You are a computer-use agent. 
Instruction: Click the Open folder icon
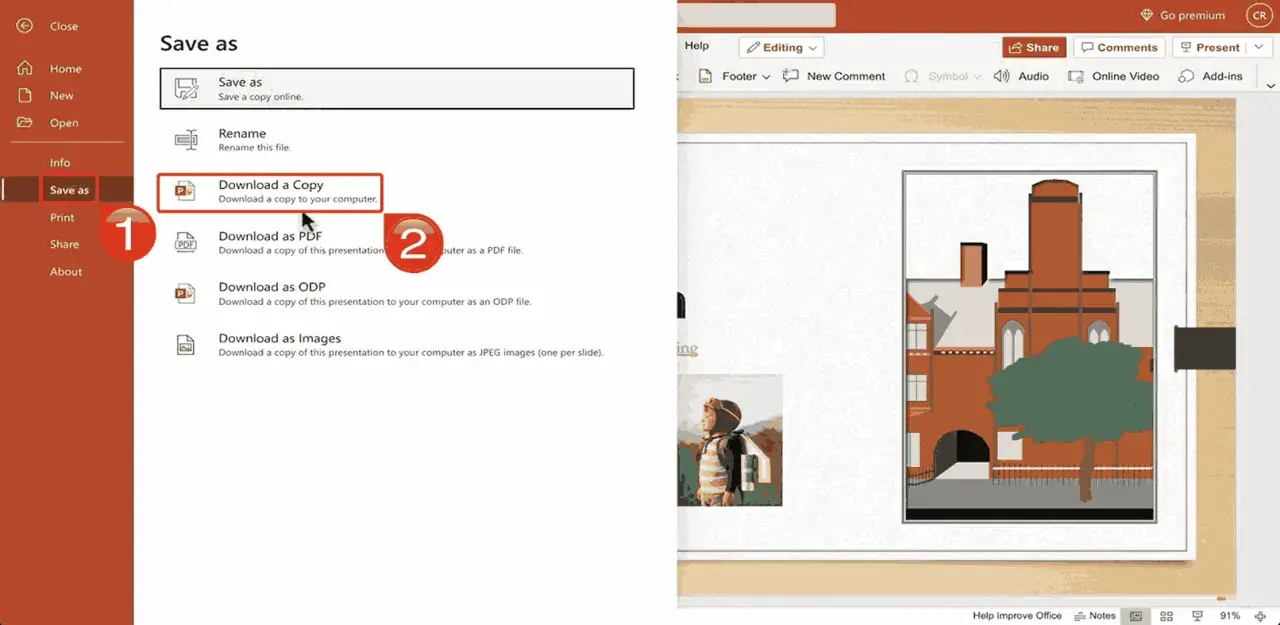pyautogui.click(x=25, y=123)
